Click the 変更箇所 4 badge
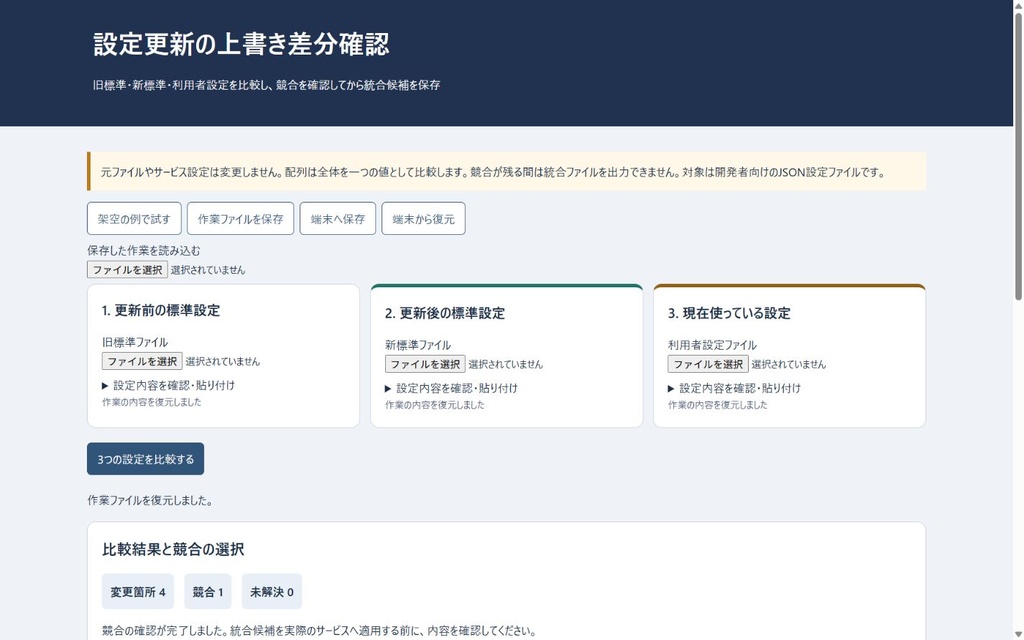 click(138, 592)
